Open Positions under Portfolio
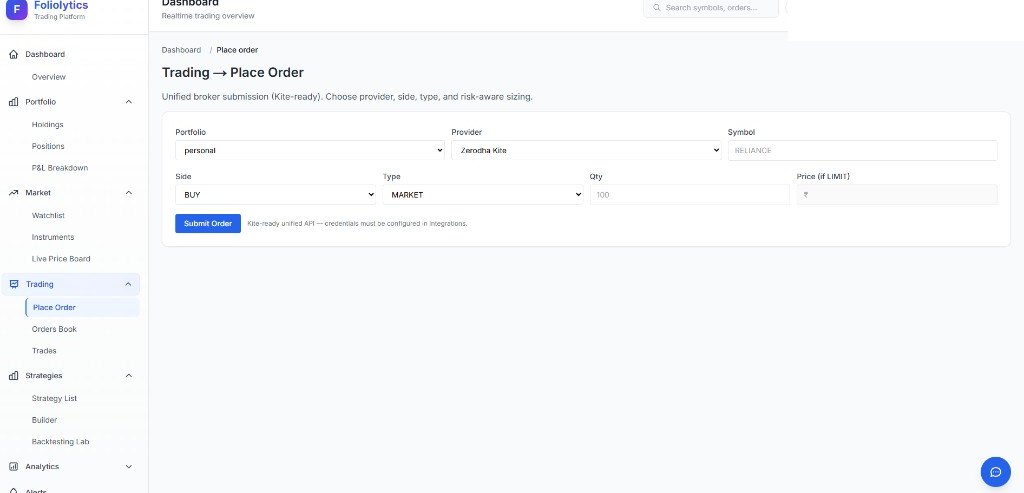This screenshot has width=1024, height=493. (x=48, y=146)
